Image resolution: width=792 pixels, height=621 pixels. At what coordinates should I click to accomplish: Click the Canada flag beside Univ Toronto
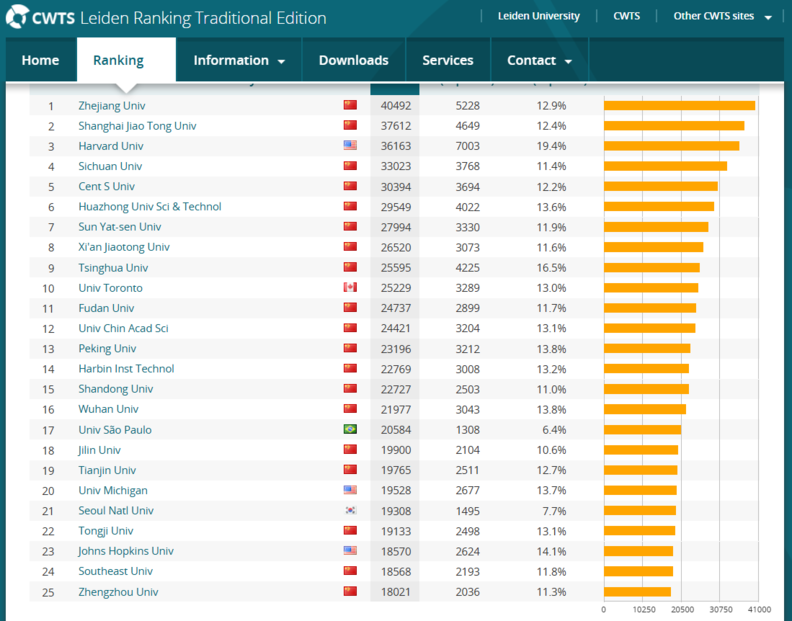pos(350,288)
